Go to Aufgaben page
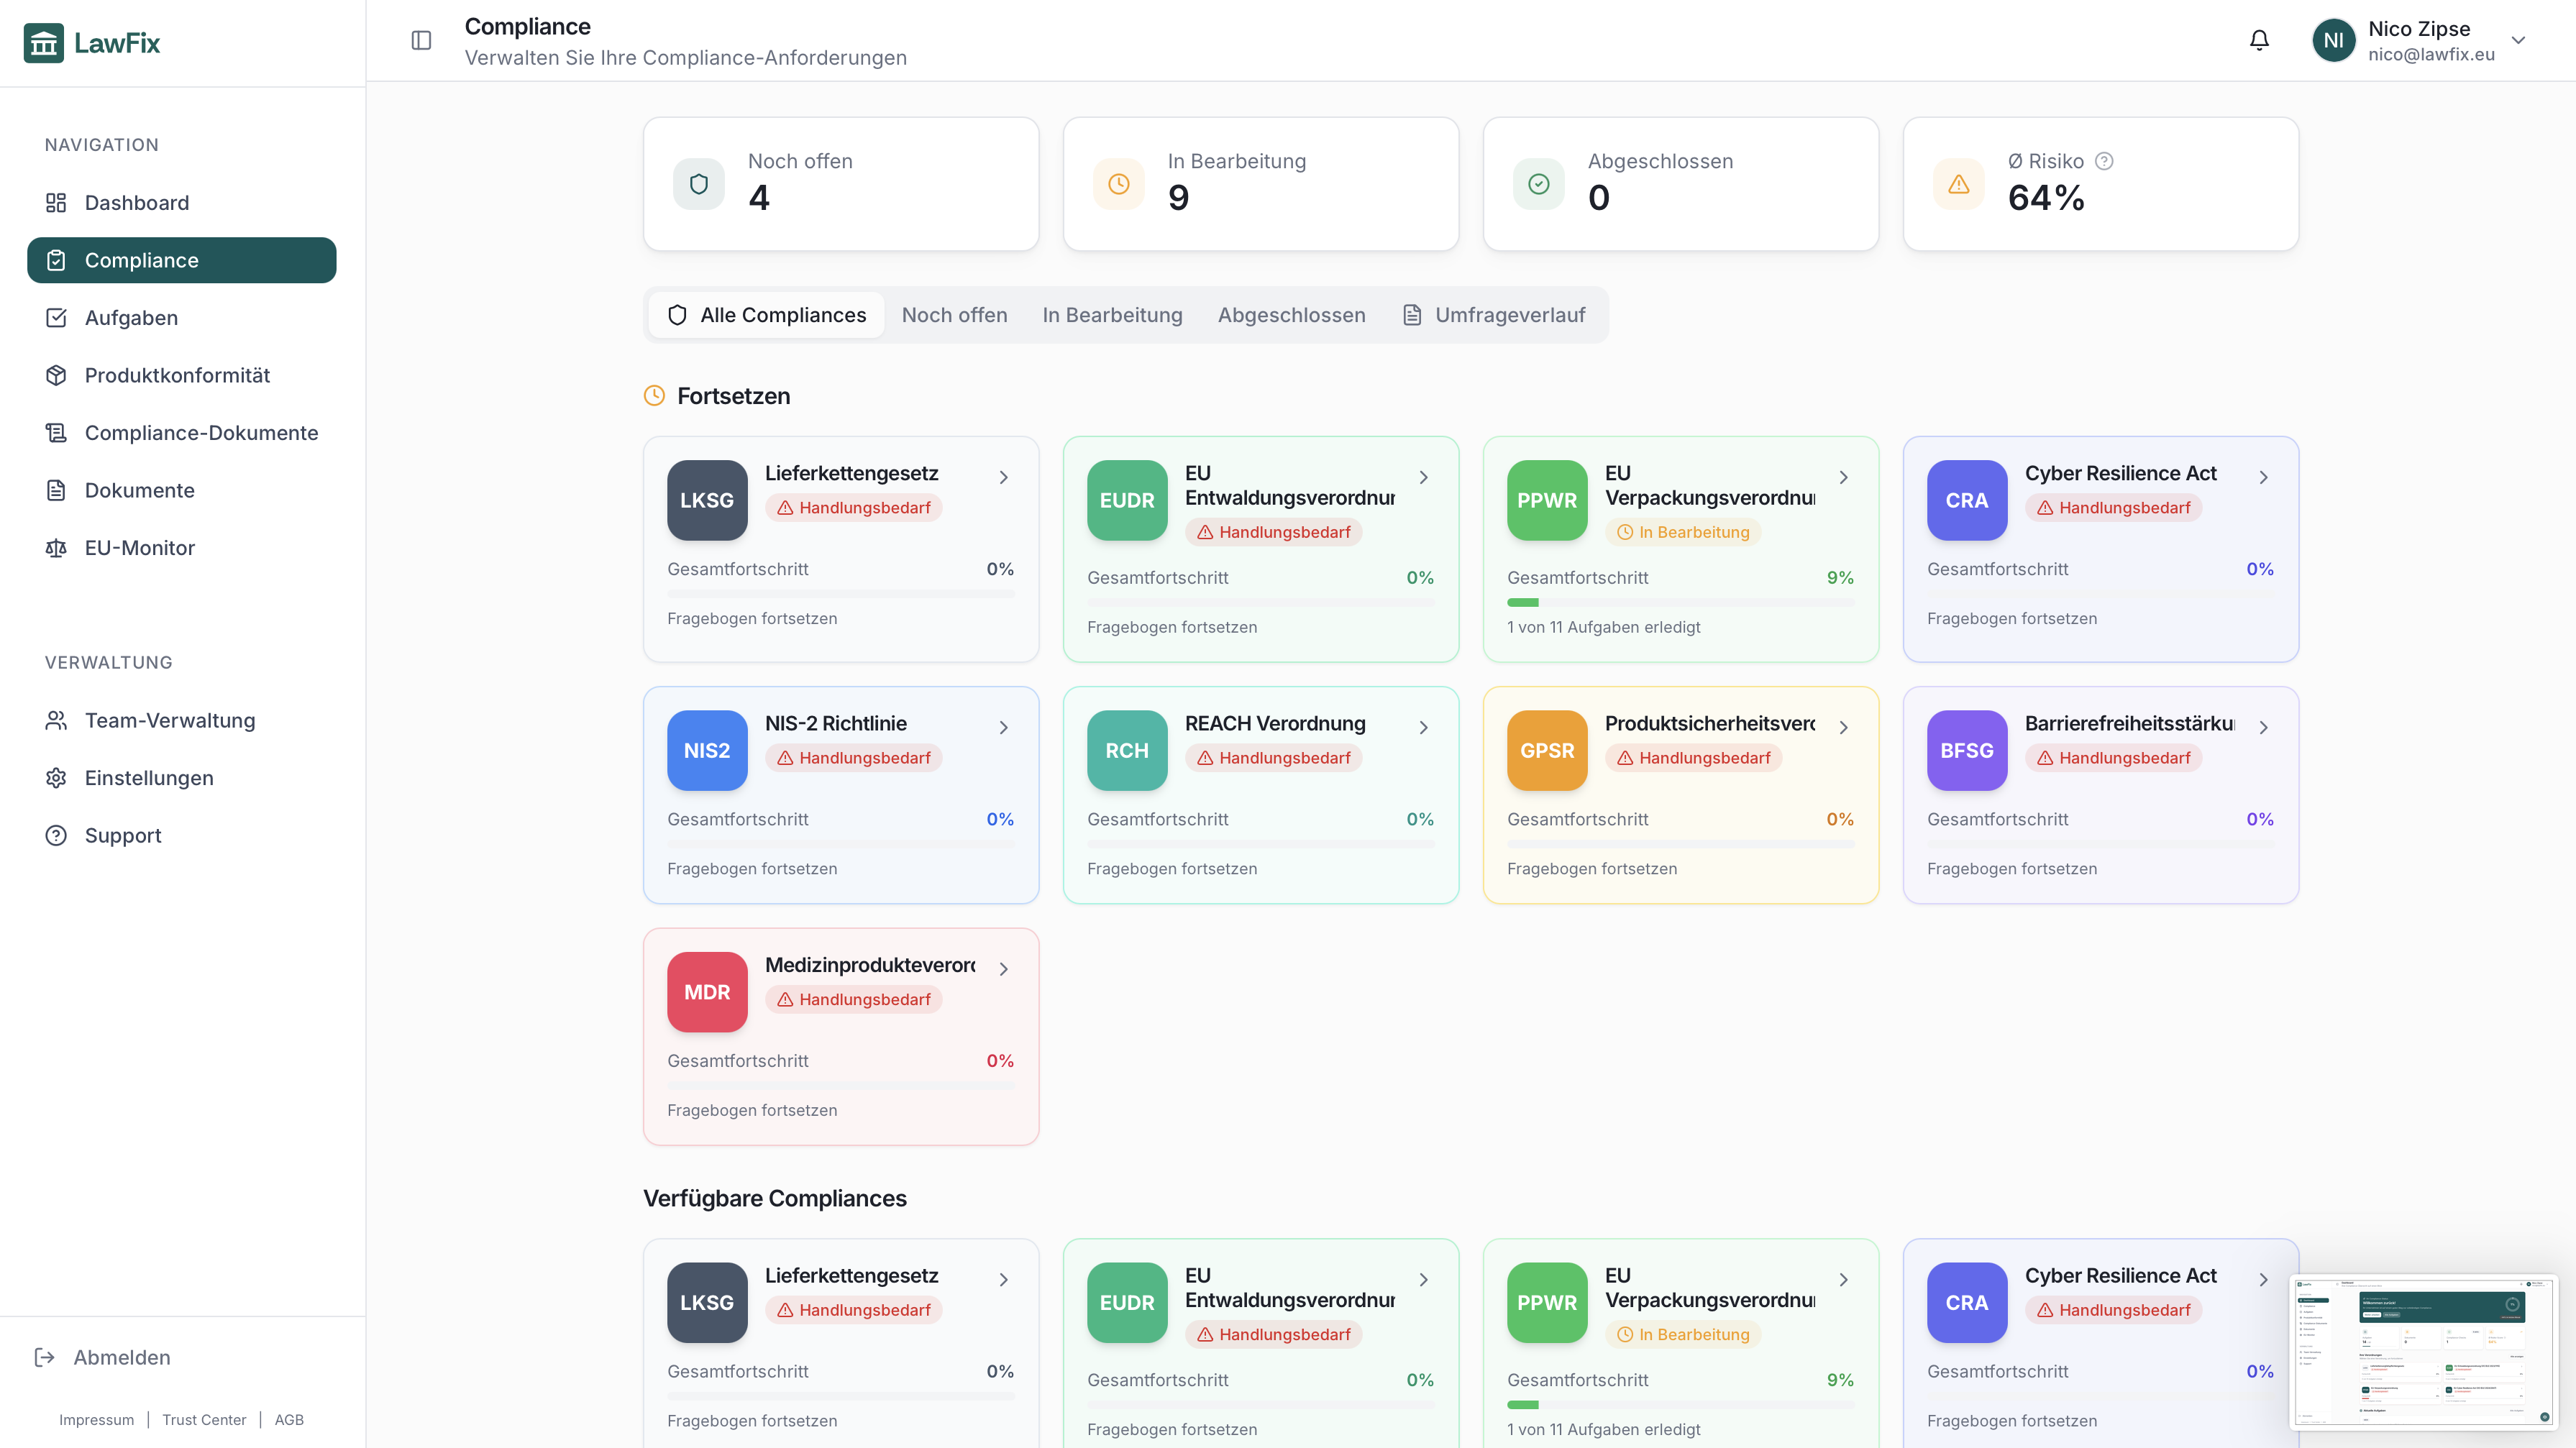The height and width of the screenshot is (1448, 2576). pos(182,317)
